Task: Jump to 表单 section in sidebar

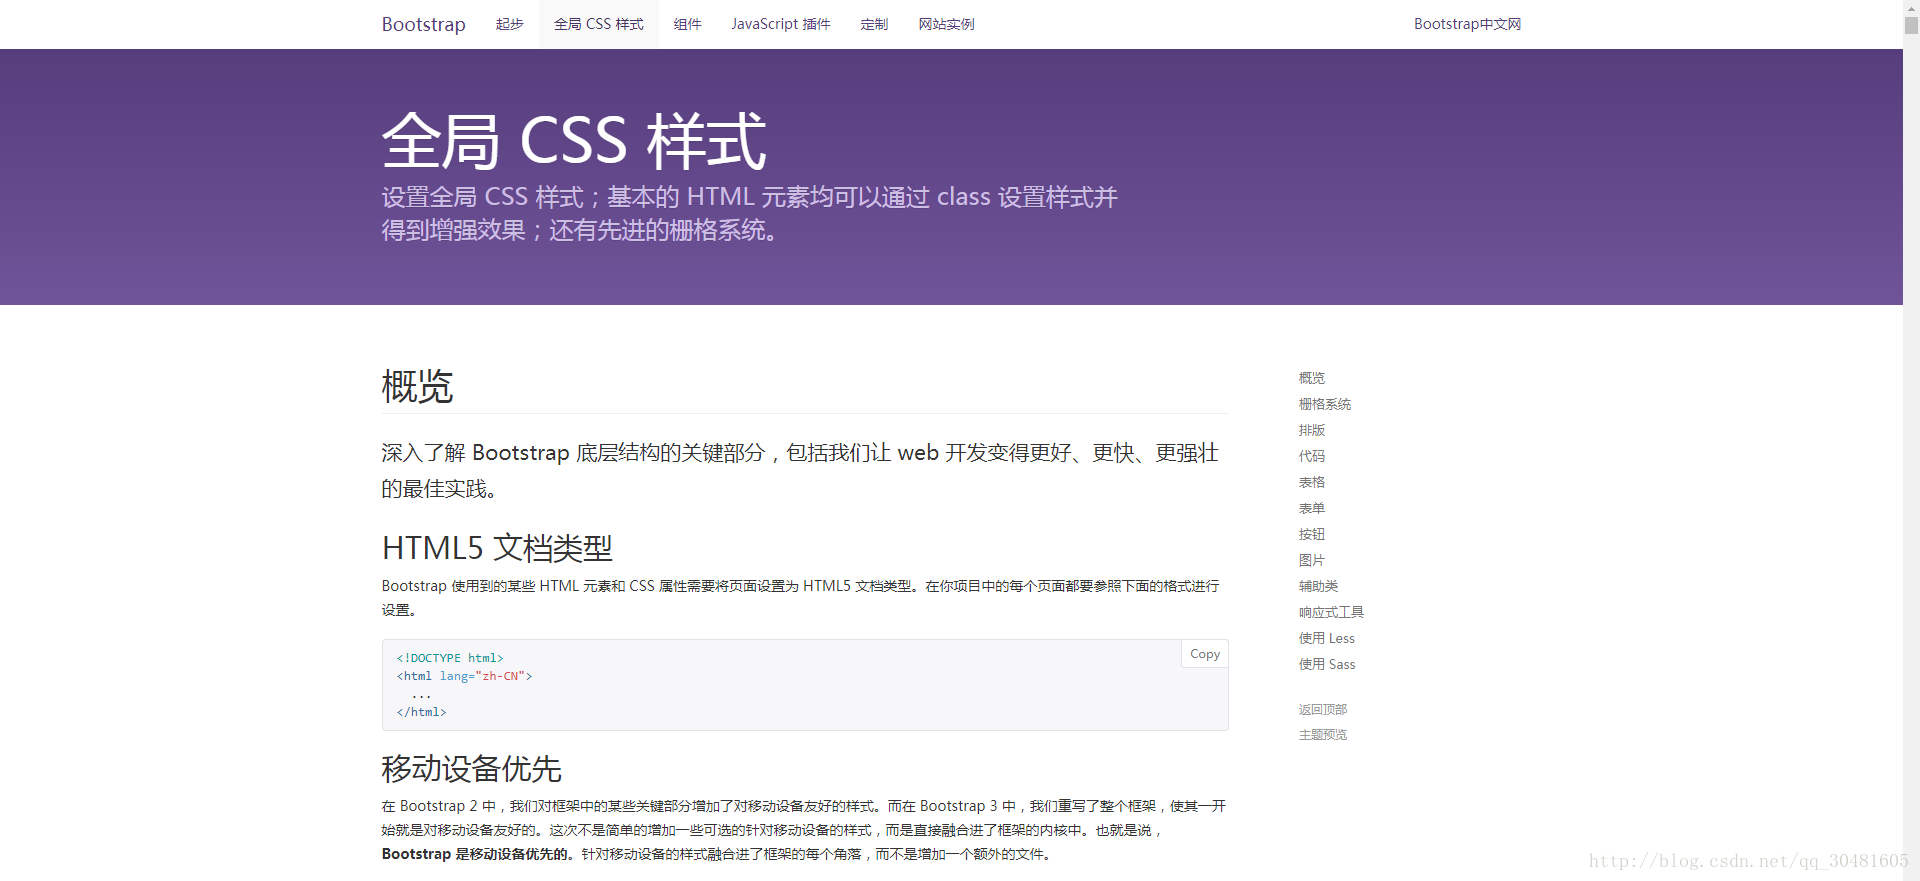Action: point(1312,508)
